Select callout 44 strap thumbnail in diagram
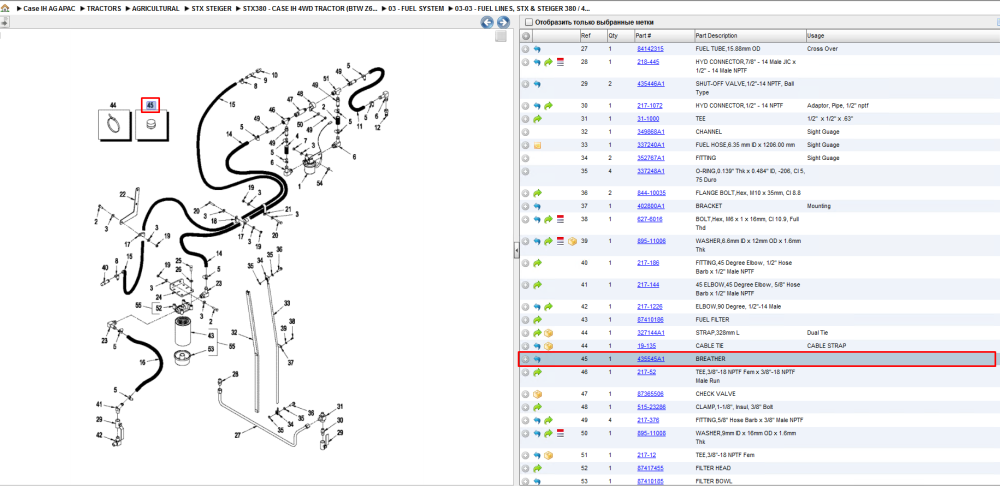The width and height of the screenshot is (1000, 486). pos(113,125)
